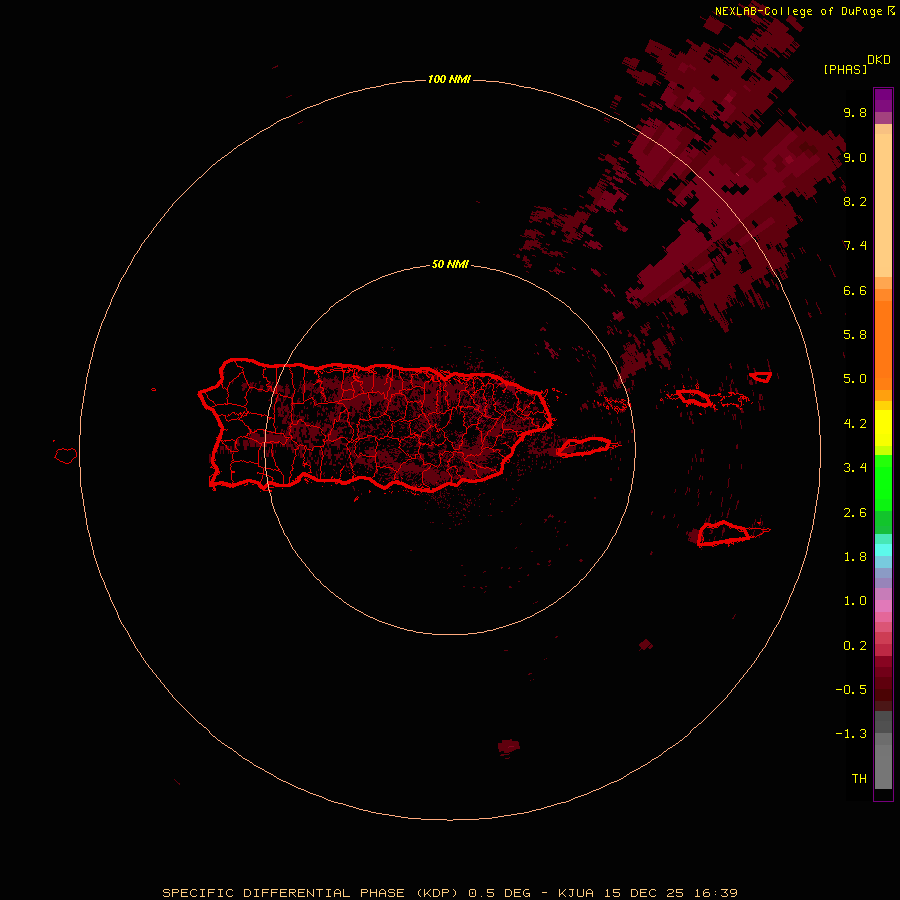Click the 7.4 legend value
The height and width of the screenshot is (900, 900).
[x=855, y=246]
